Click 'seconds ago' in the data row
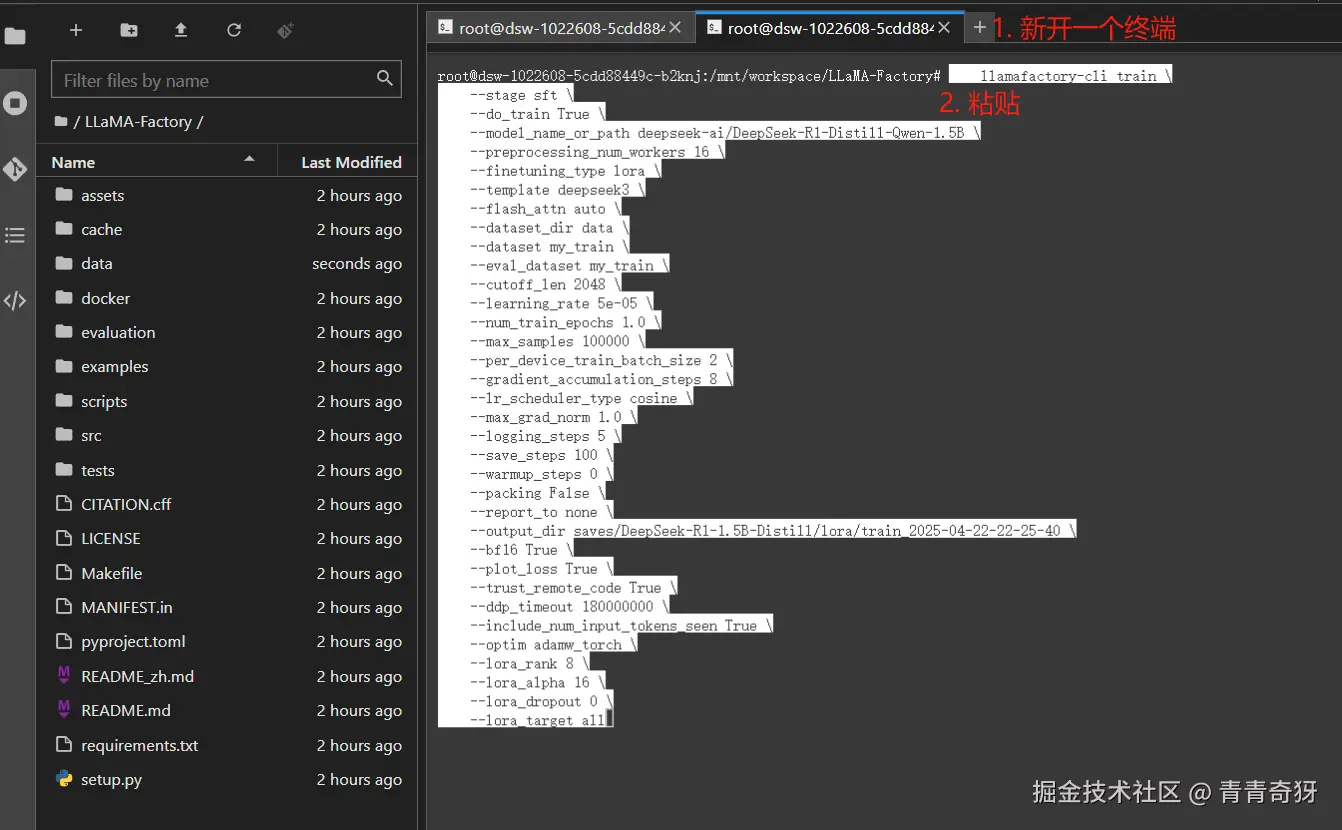This screenshot has width=1342, height=830. coord(357,264)
